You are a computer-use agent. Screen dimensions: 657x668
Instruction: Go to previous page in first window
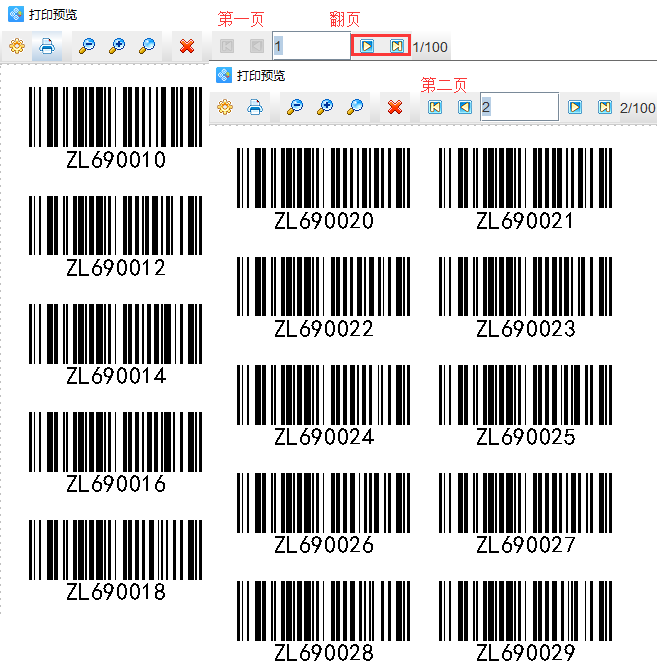click(256, 46)
